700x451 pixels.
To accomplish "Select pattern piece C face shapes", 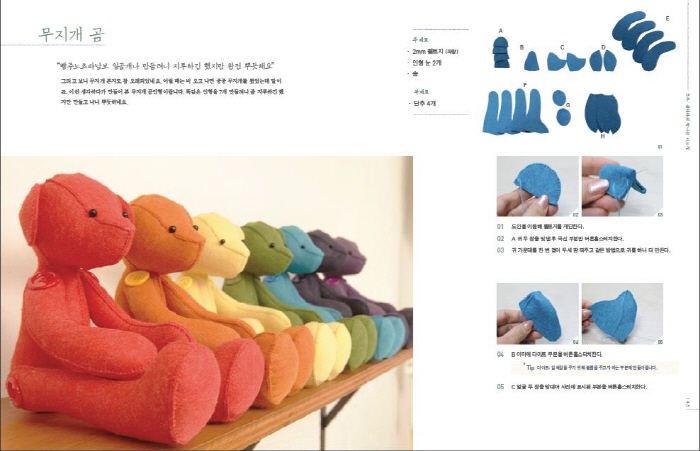I will [566, 62].
